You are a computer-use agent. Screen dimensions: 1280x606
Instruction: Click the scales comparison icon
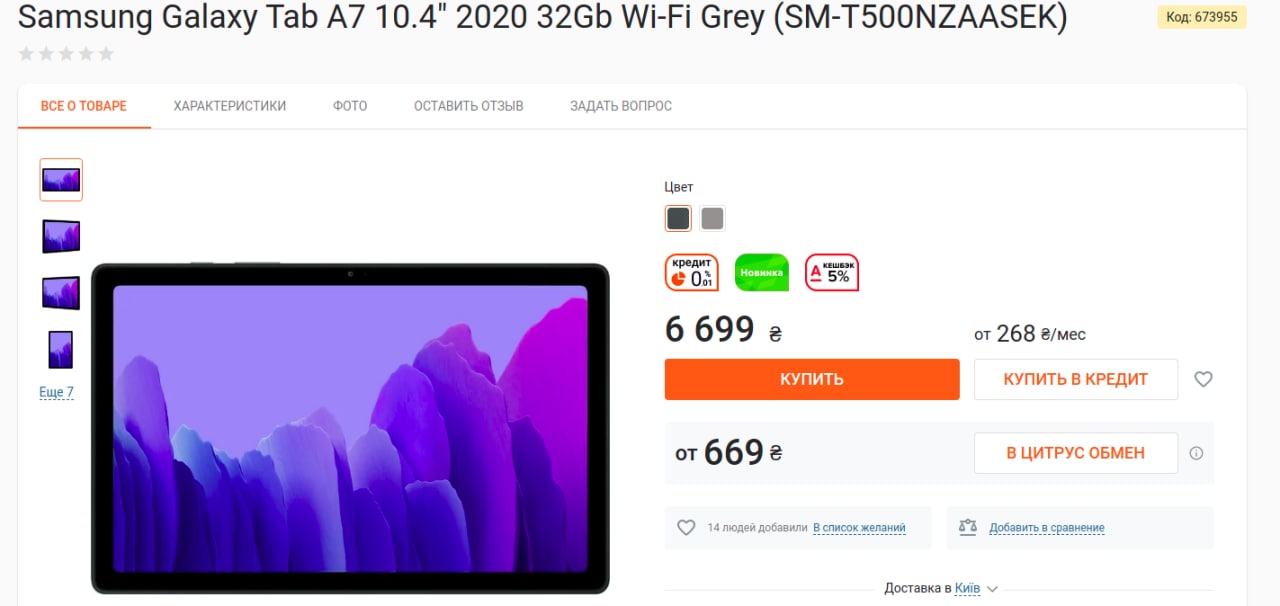coord(967,527)
